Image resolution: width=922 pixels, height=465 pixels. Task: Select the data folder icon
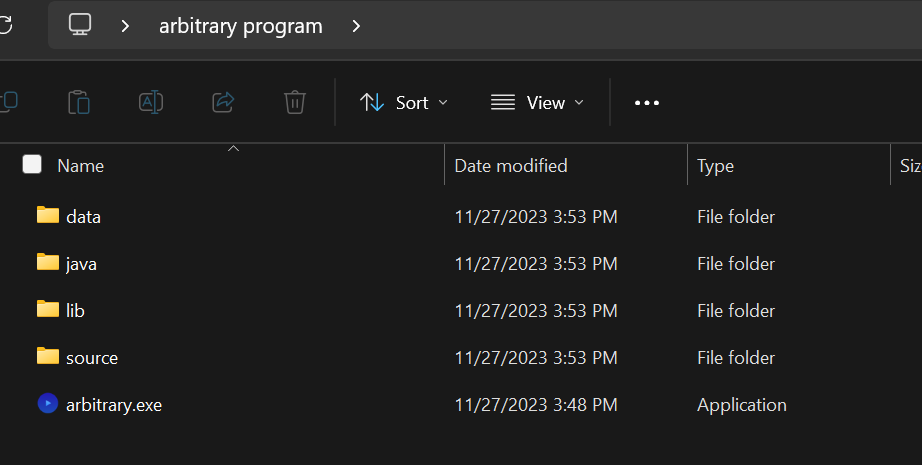pyautogui.click(x=48, y=215)
